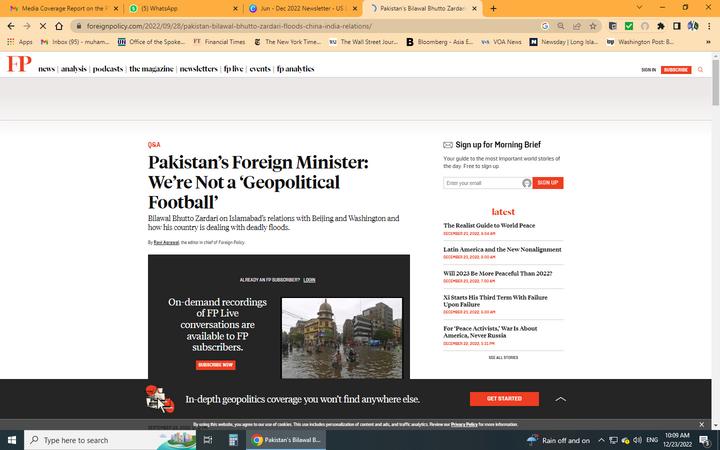Close the WhatsApp tab
Screen dimensions: 720x450
click(x=236, y=8)
